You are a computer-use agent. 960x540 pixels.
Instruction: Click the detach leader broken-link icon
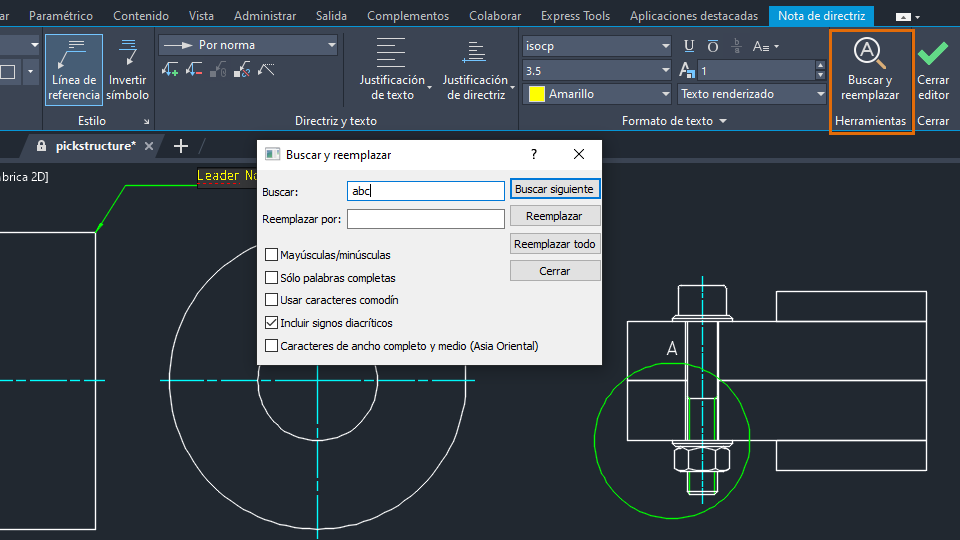[x=242, y=70]
